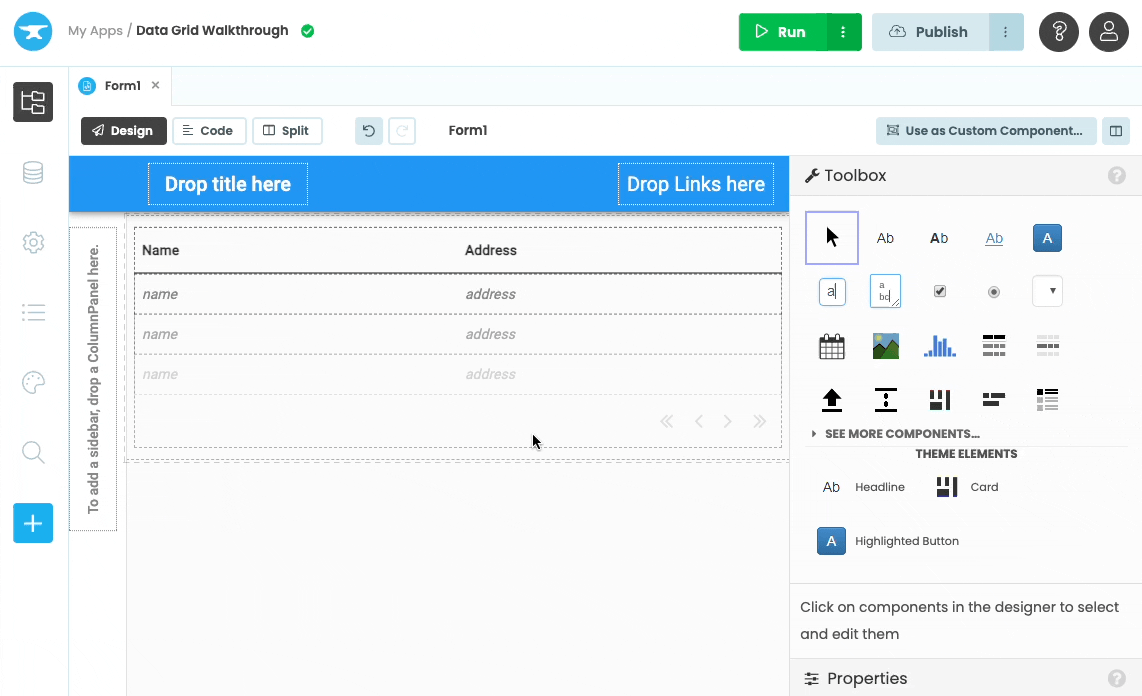Click the blue plus add button

pos(33,523)
